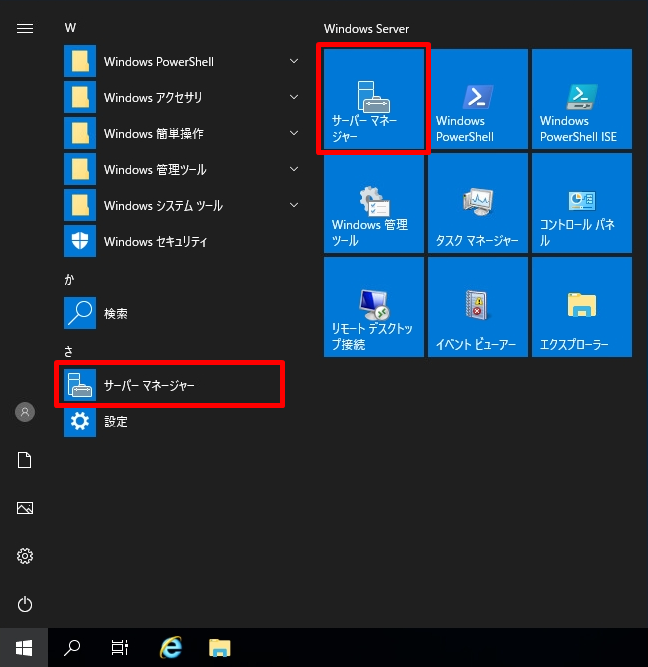This screenshot has width=648, height=667.
Task: Open the イベント ビューアー tile
Action: point(478,307)
